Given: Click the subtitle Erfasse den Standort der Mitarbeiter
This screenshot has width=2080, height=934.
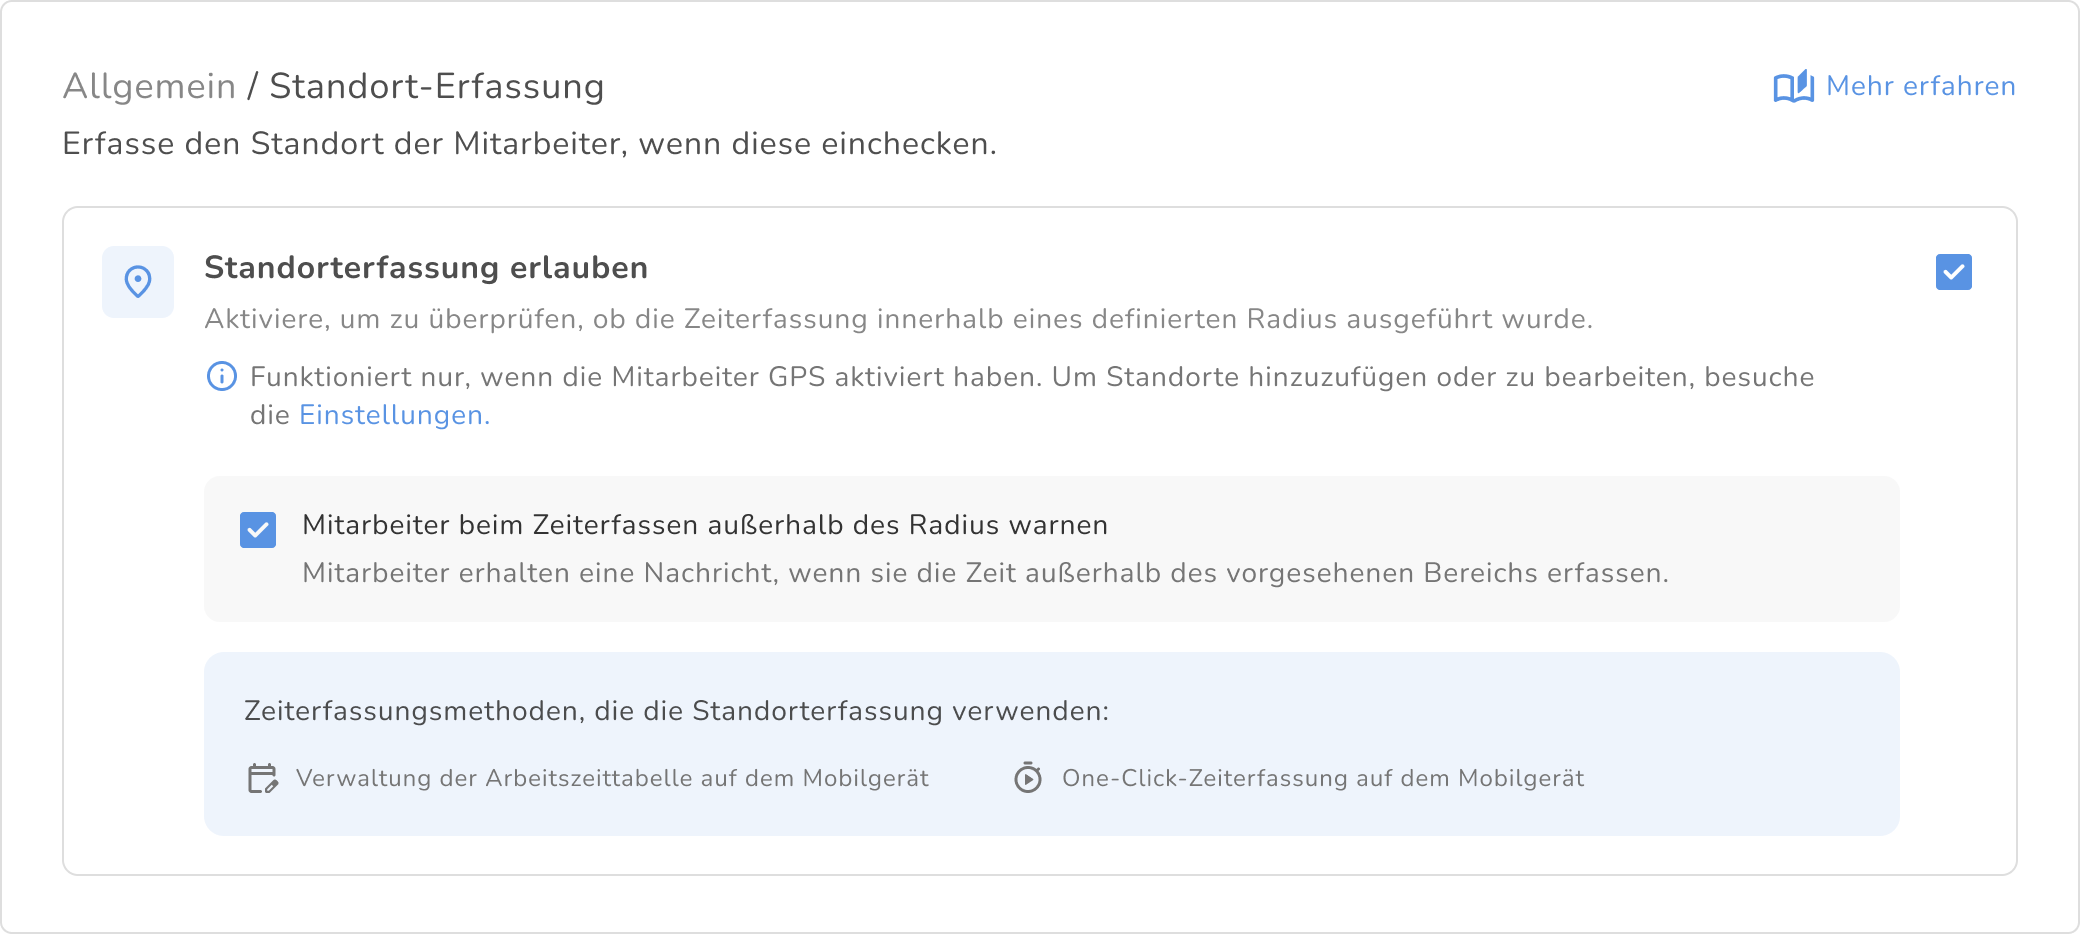Looking at the screenshot, I should [530, 144].
